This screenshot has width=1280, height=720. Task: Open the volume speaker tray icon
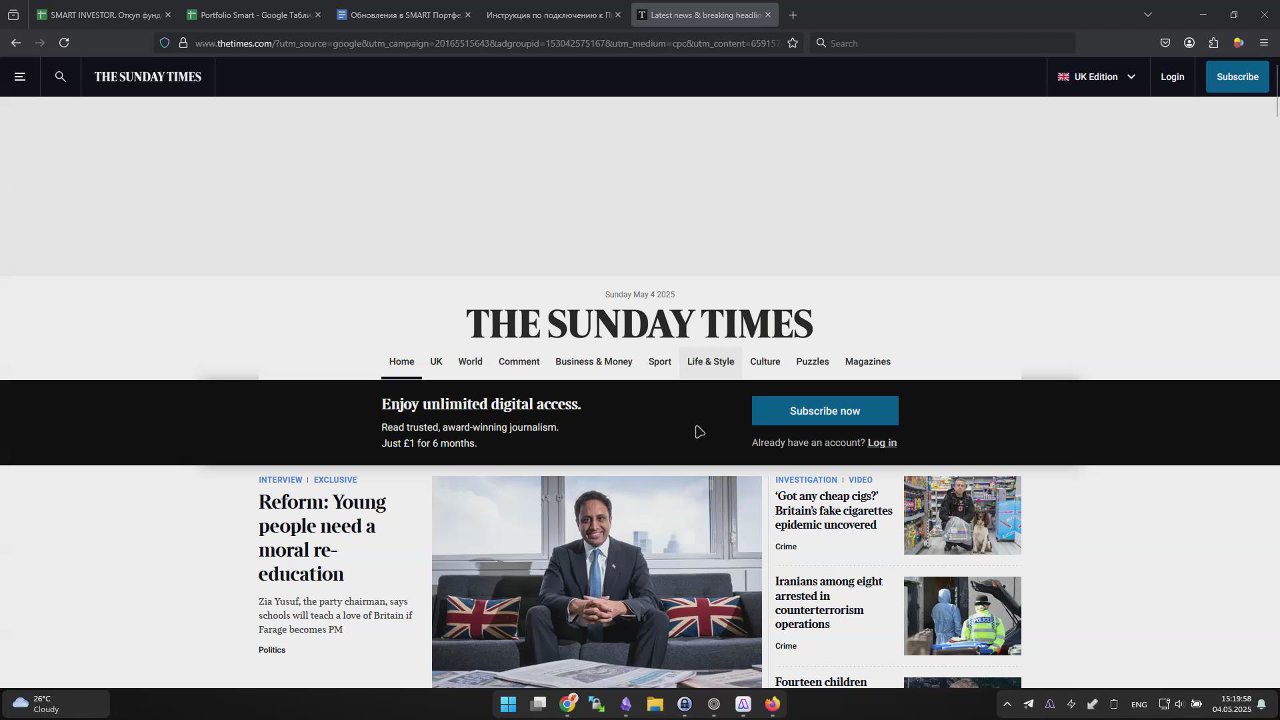tap(1178, 704)
